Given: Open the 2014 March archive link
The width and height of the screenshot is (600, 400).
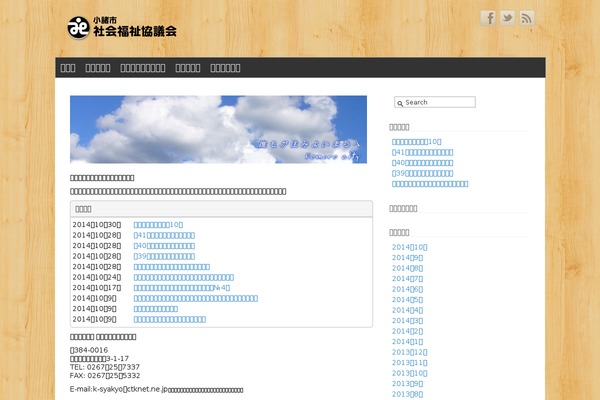Looking at the screenshot, I should pyautogui.click(x=408, y=321).
